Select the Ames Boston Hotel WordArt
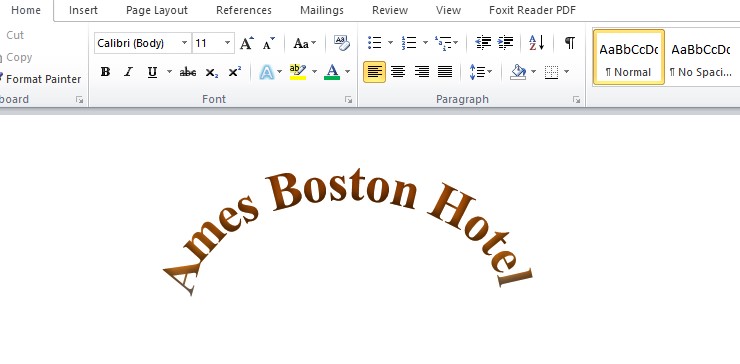Image resolution: width=740 pixels, height=364 pixels. (348, 231)
